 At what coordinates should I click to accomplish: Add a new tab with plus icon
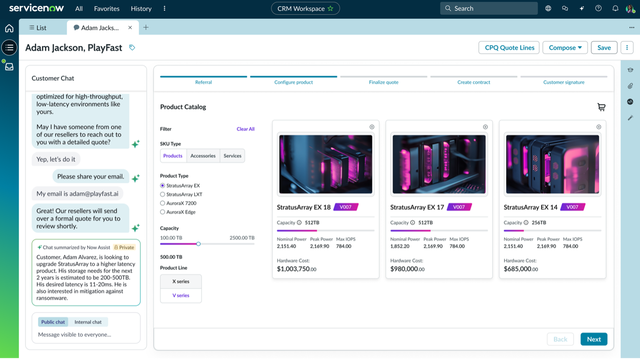(x=146, y=28)
